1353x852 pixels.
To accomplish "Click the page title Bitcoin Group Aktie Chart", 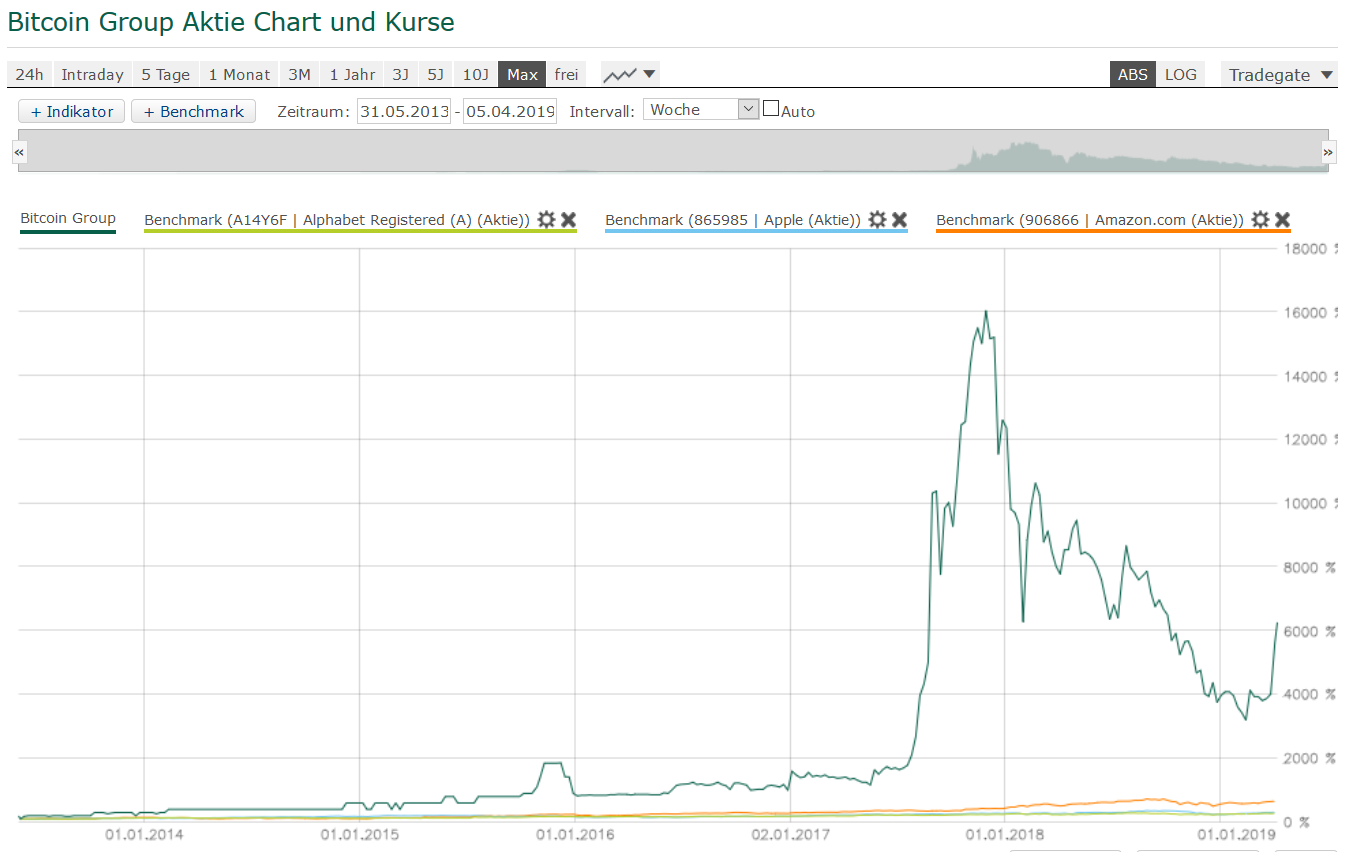I will click(x=231, y=22).
